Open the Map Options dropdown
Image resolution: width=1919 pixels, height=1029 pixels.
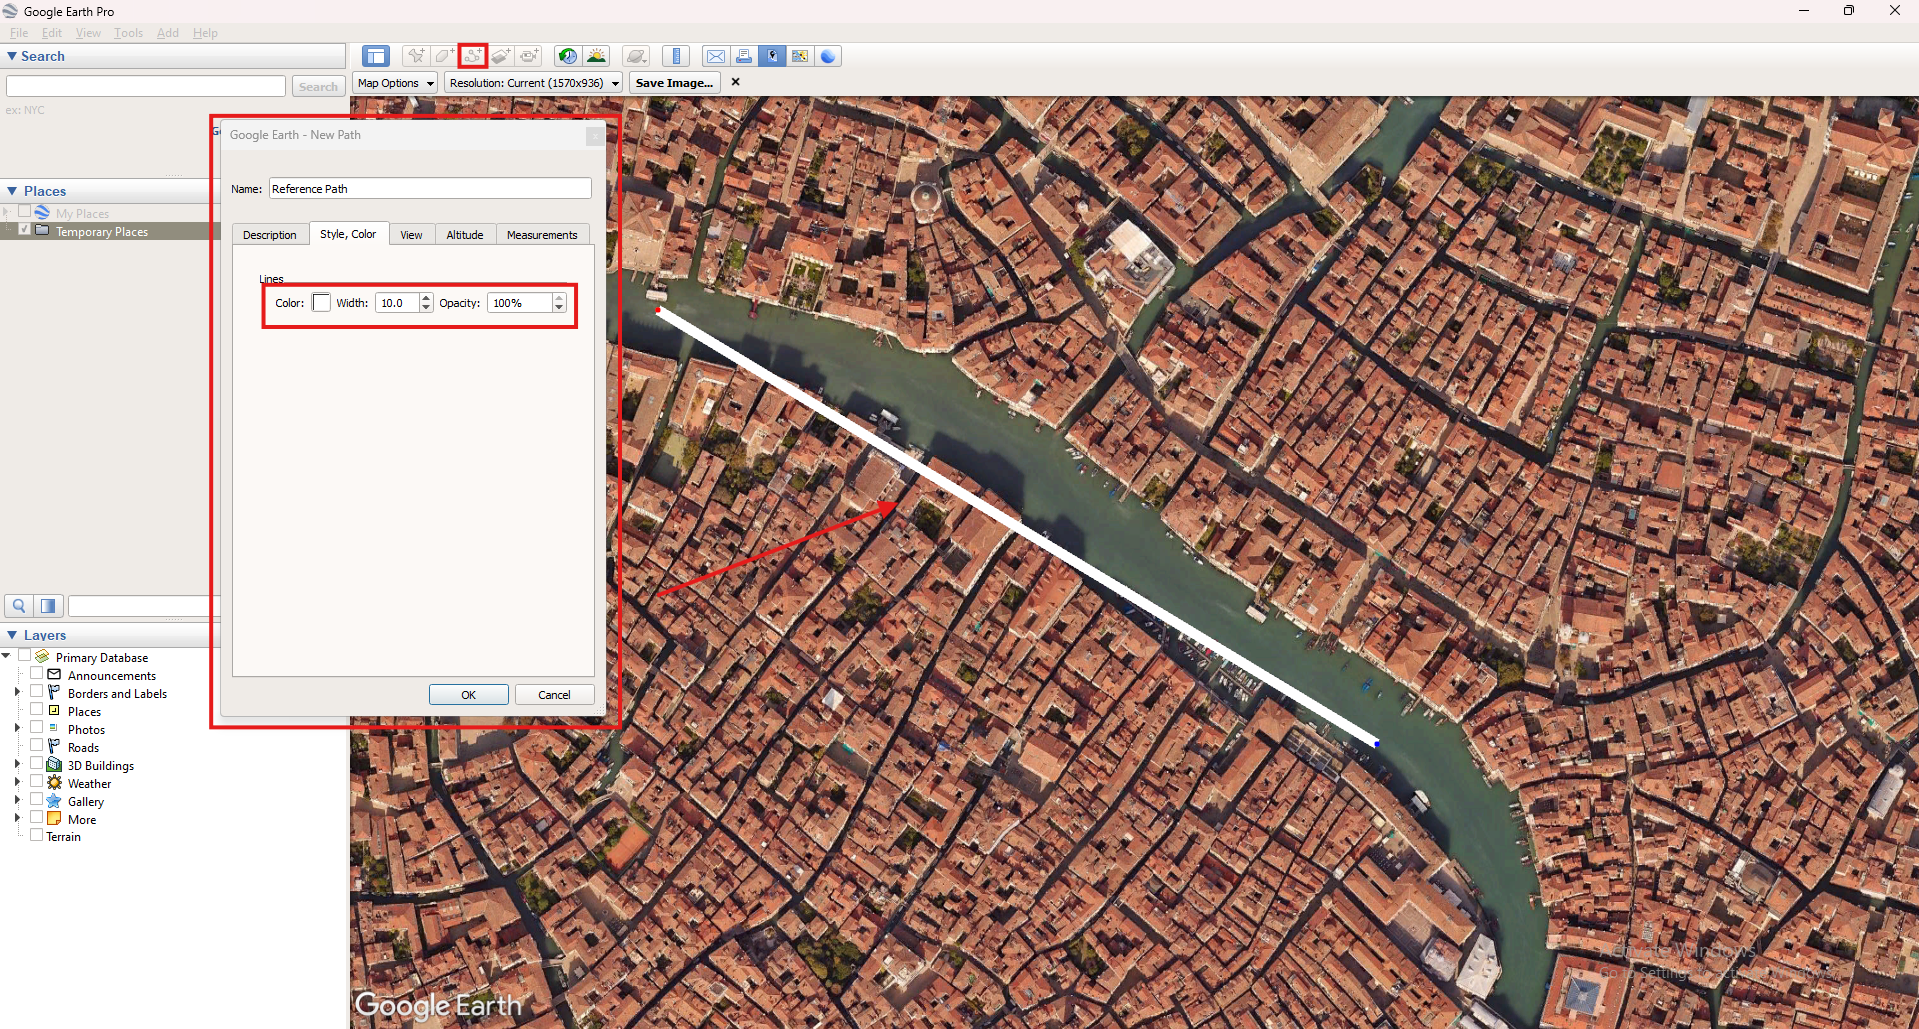click(395, 83)
